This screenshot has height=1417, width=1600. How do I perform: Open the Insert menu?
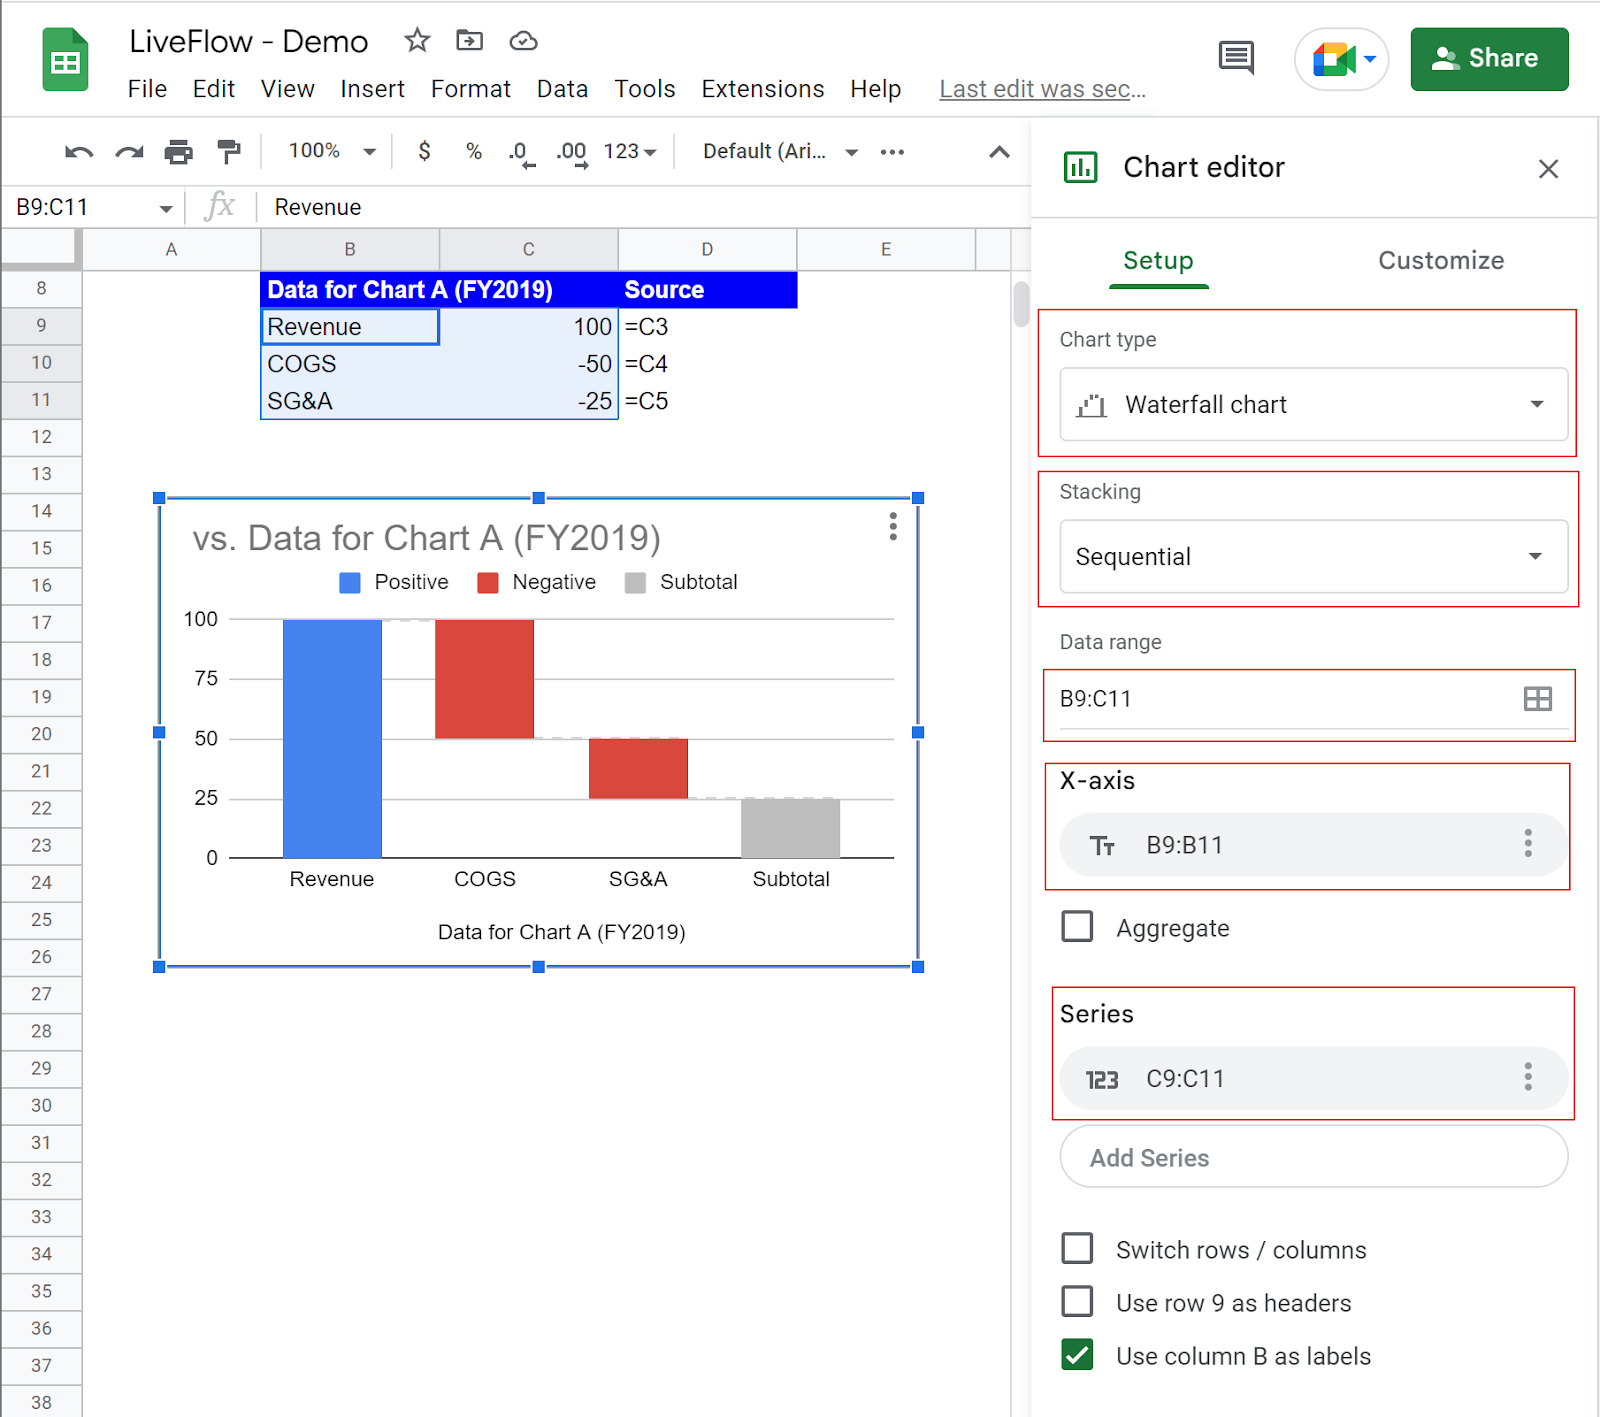pyautogui.click(x=372, y=89)
